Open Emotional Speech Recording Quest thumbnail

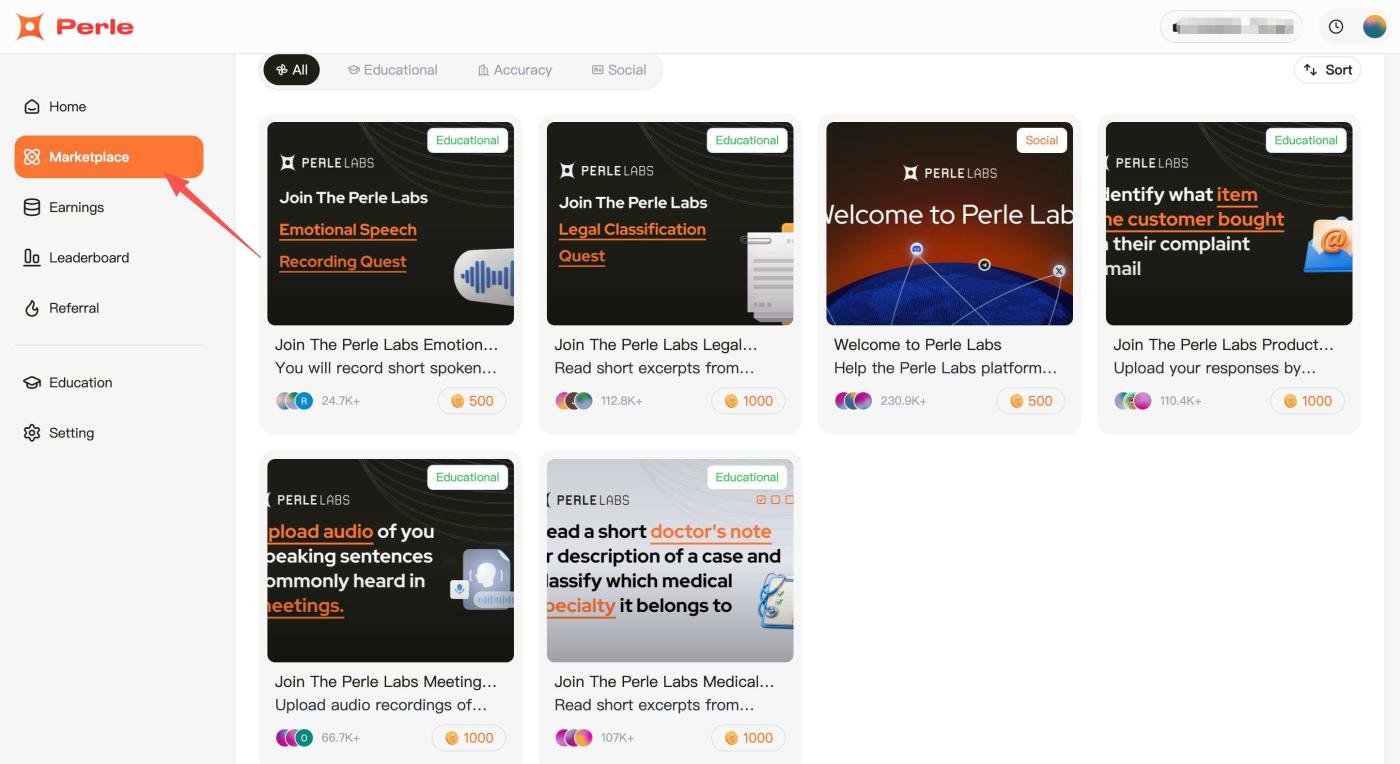(x=391, y=224)
